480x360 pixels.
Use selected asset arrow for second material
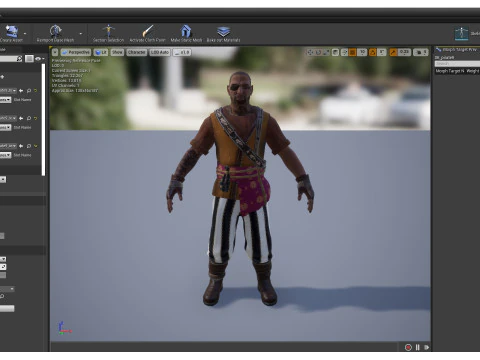21,118
